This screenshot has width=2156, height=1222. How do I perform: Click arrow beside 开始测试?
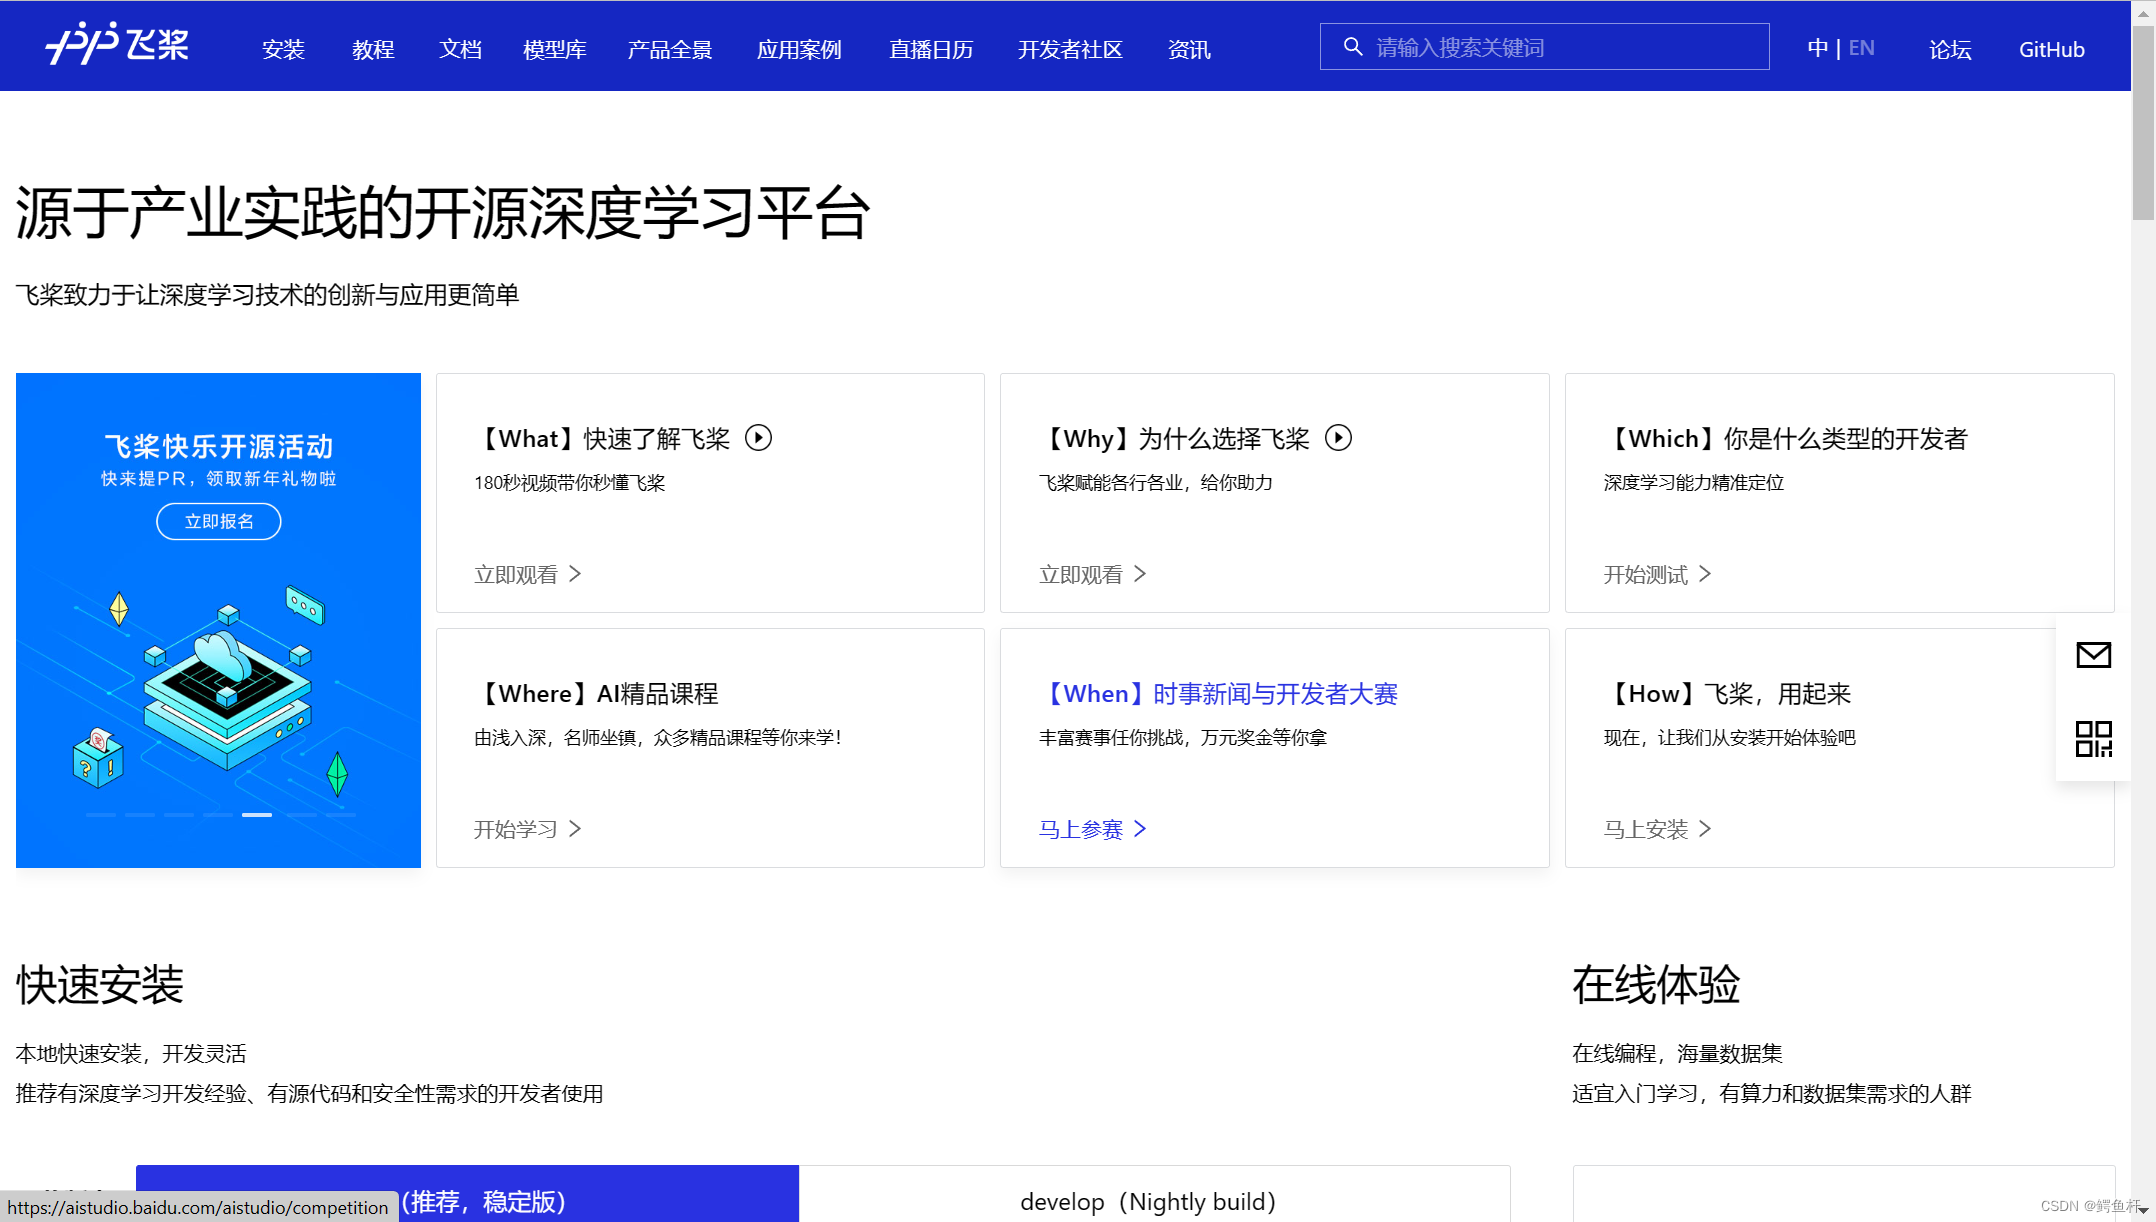click(x=1705, y=574)
